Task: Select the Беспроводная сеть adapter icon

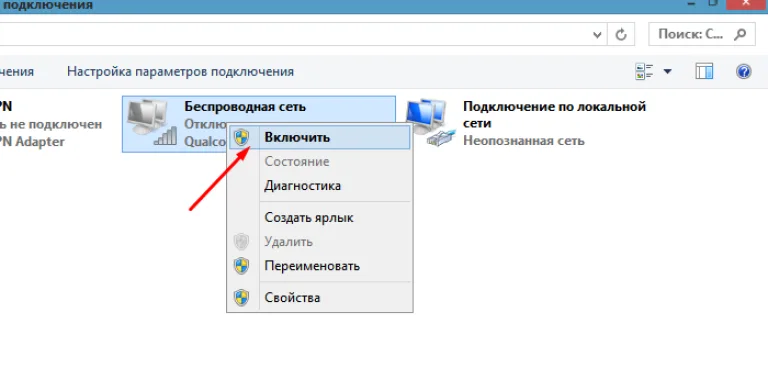Action: point(152,122)
